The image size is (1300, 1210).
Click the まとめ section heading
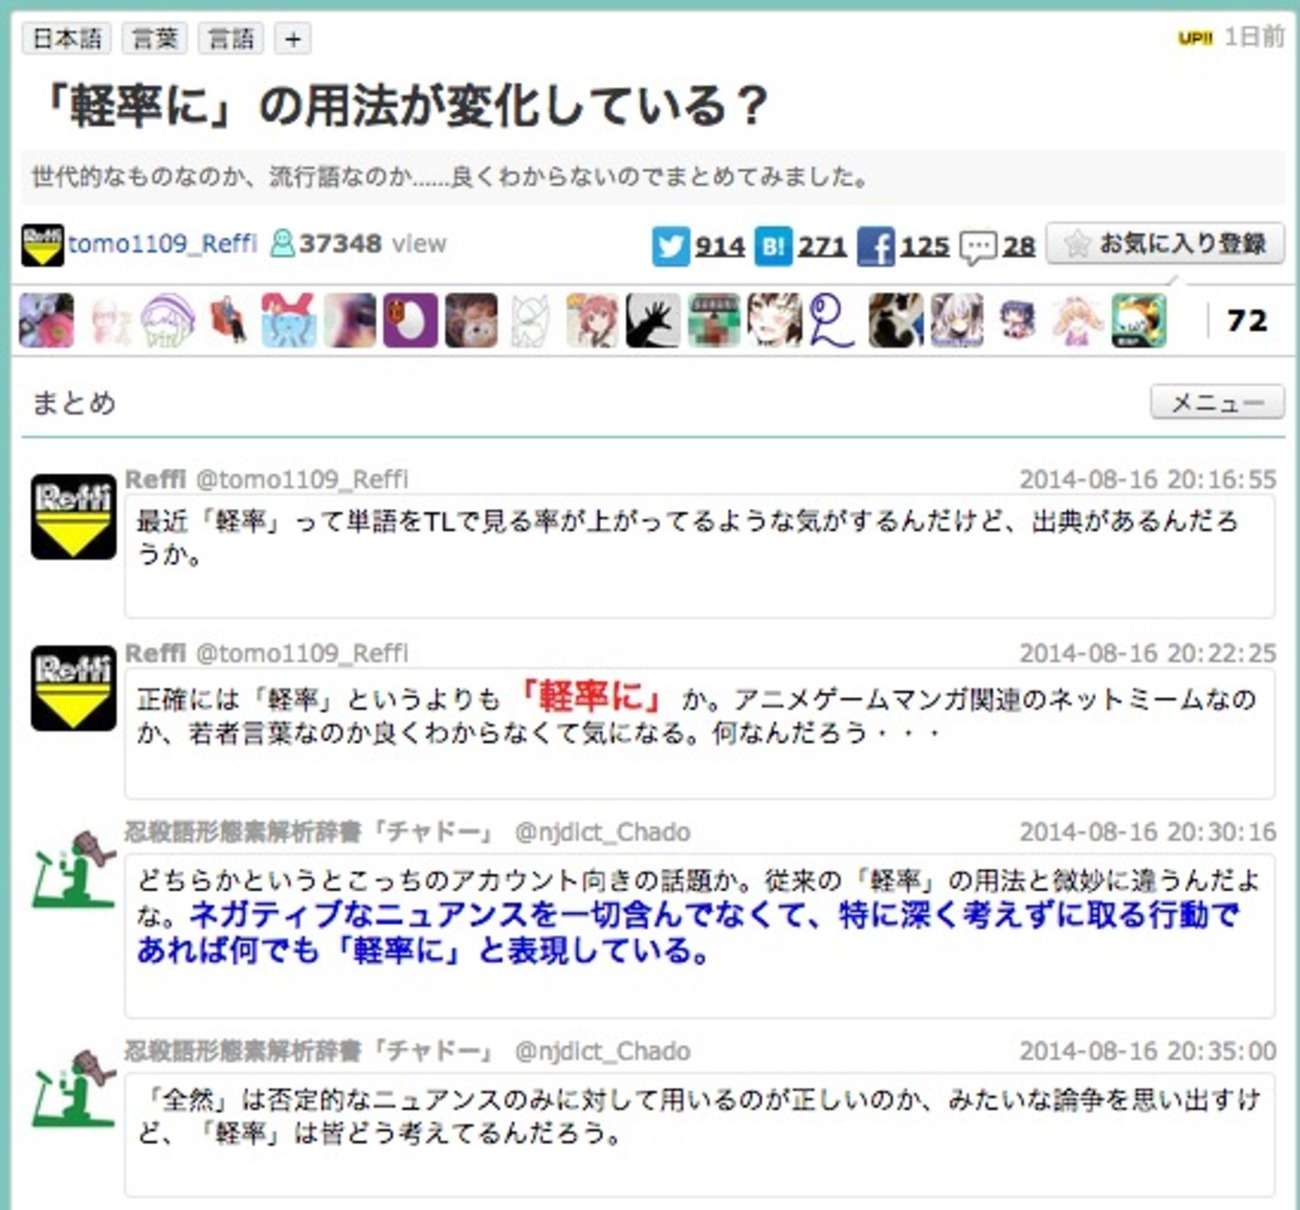click(74, 403)
